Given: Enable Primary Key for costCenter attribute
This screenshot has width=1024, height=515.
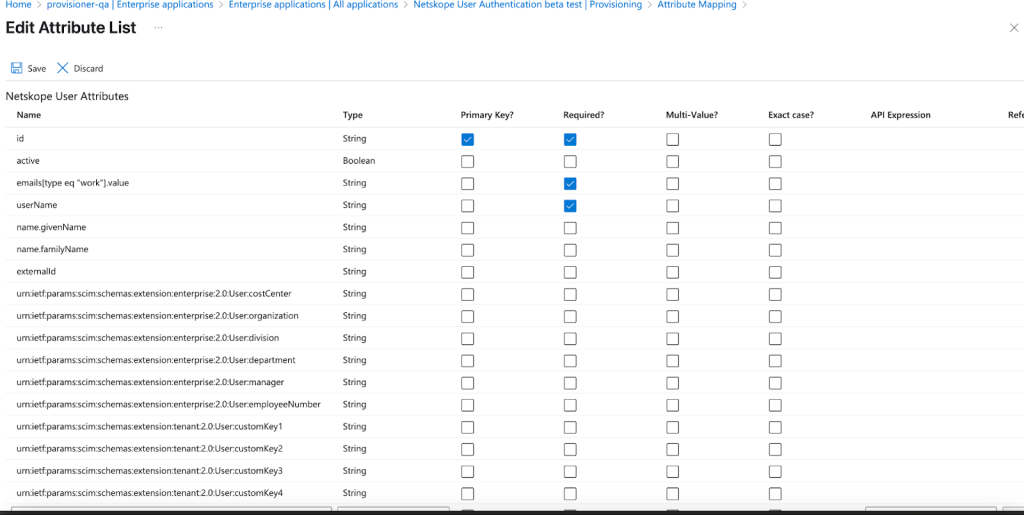Looking at the screenshot, I should [x=467, y=294].
